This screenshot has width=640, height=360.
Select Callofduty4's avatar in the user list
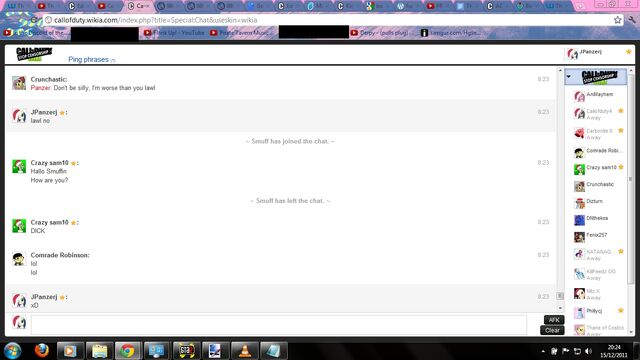(x=579, y=113)
